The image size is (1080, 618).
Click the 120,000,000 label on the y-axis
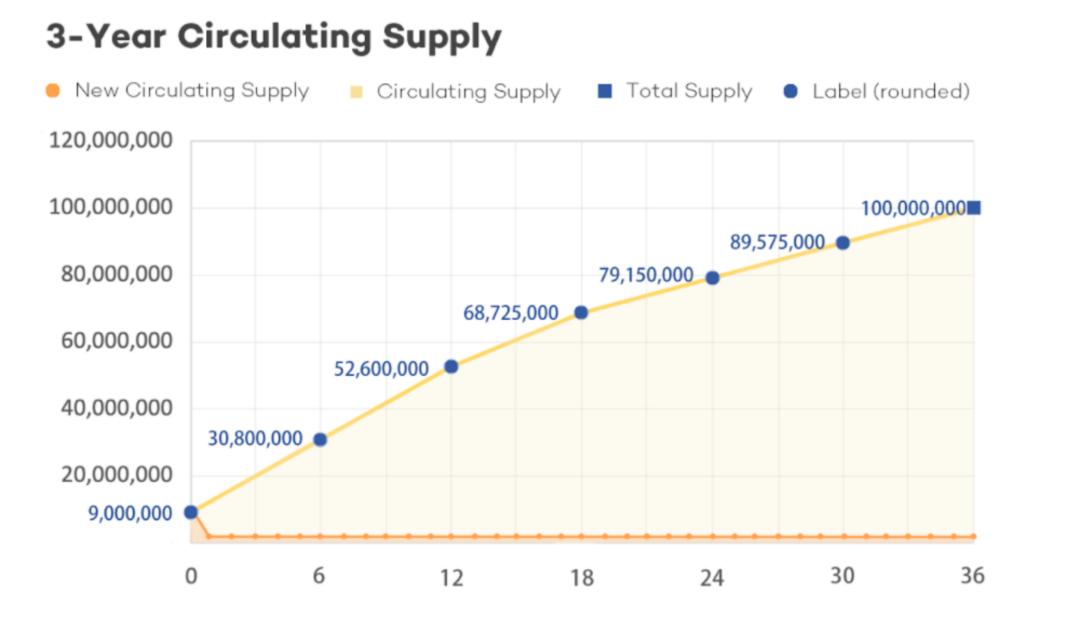tap(110, 141)
